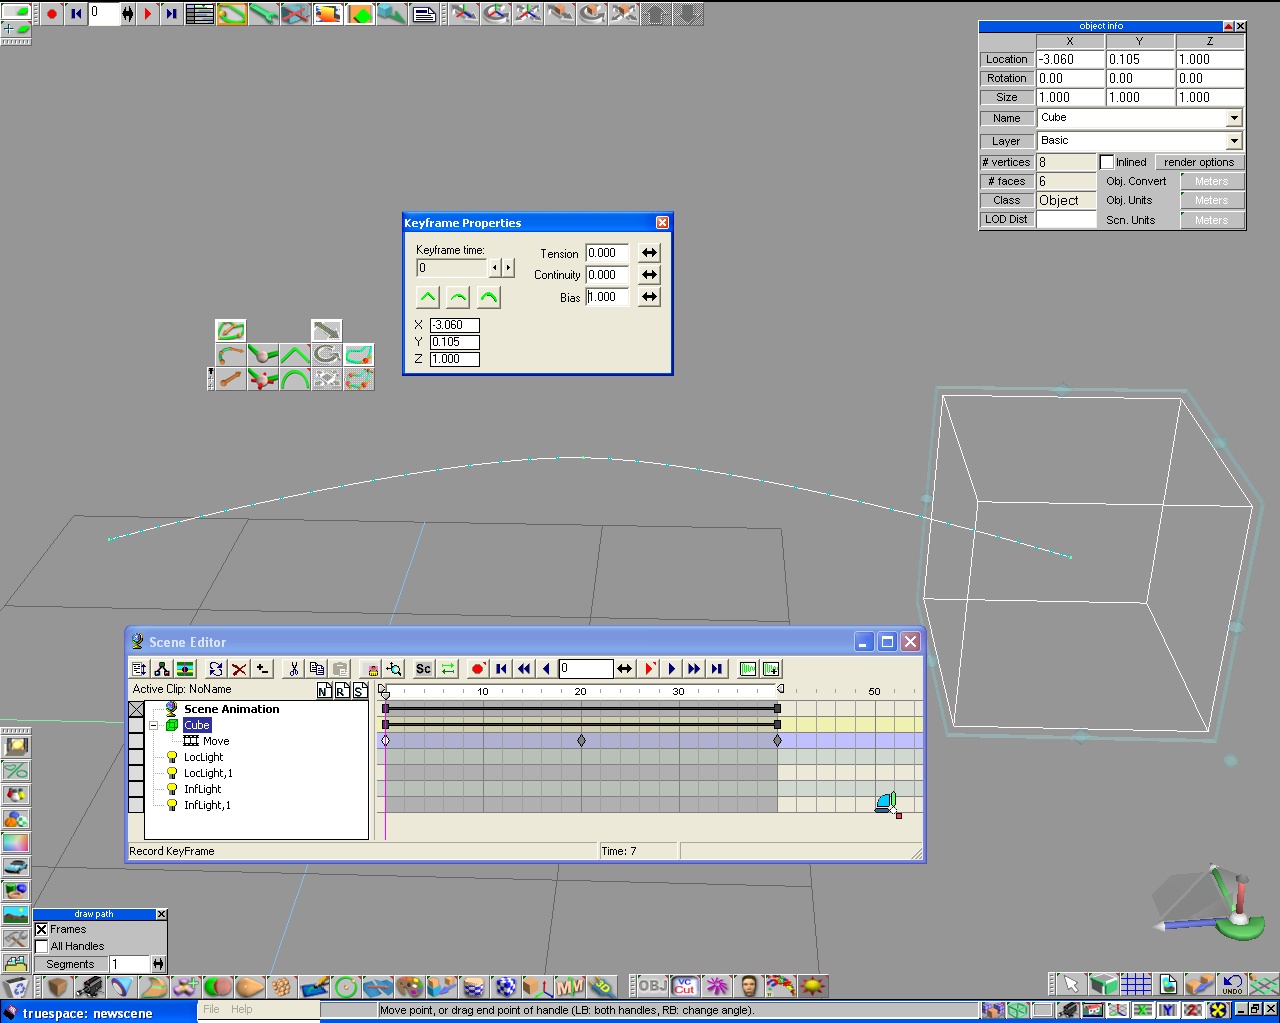Open the Layer dropdown showing Basic
Viewport: 1280px width, 1023px height.
1234,141
